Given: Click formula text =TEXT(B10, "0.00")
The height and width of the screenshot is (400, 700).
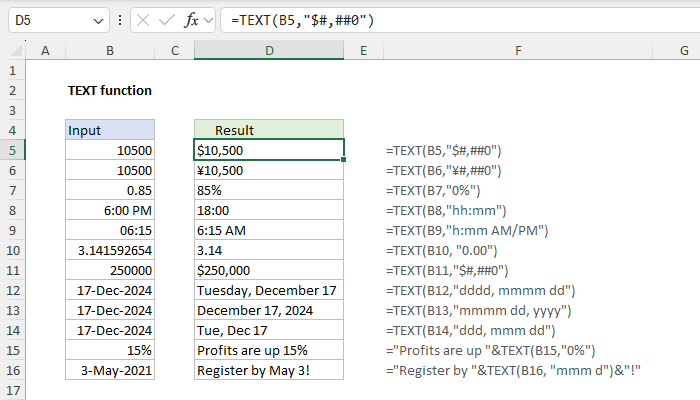Looking at the screenshot, I should coord(442,250).
